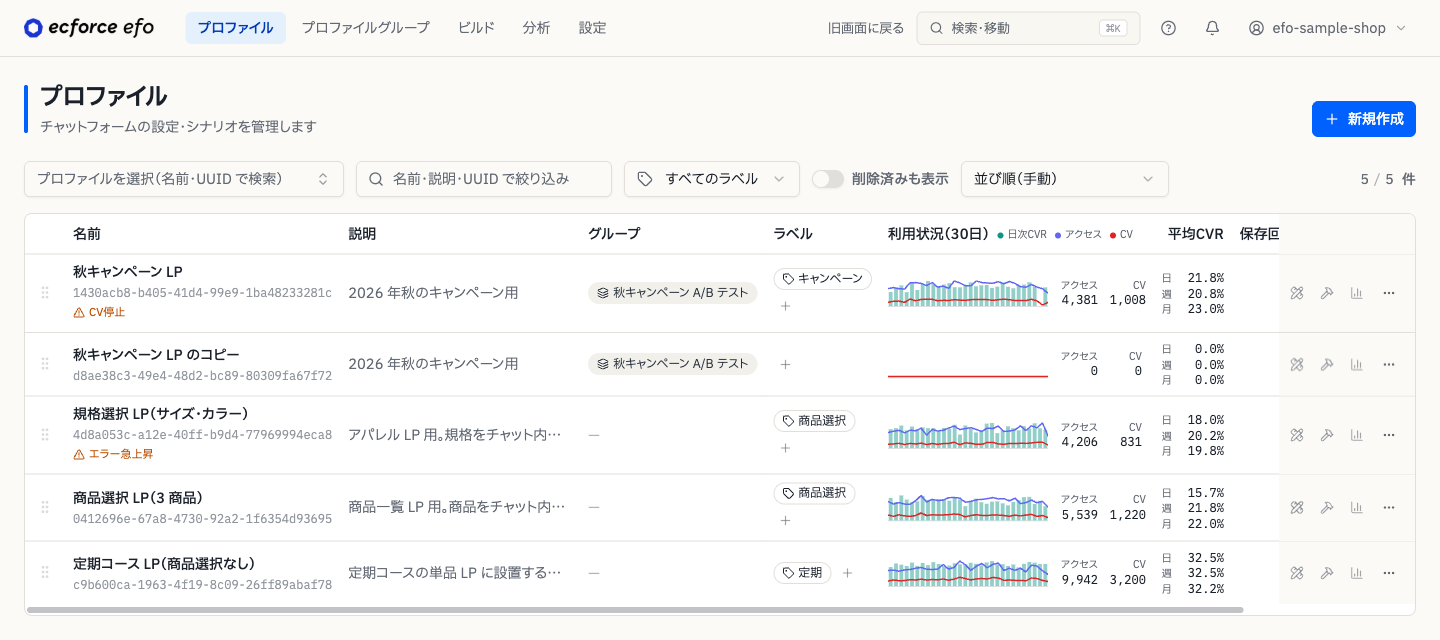Viewport: 1440px width, 640px height.
Task: Open the ビルド tab
Action: click(476, 28)
